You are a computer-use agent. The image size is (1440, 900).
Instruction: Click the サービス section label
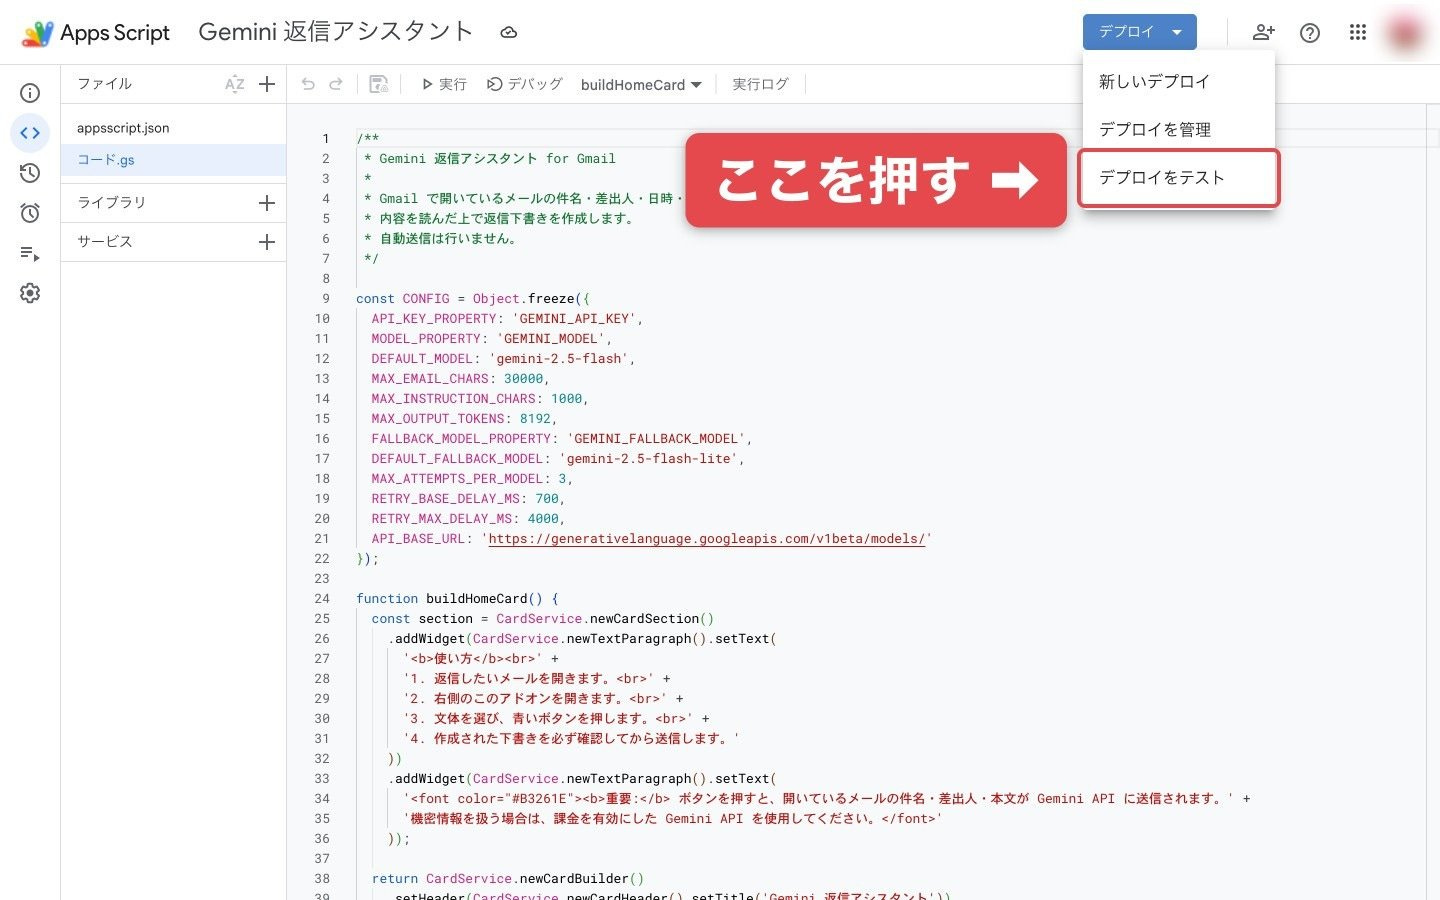coord(105,242)
